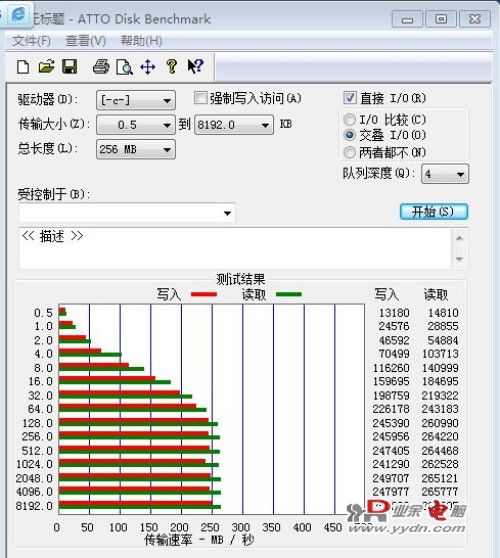500x558 pixels.
Task: Open a file with the folder icon
Action: pyautogui.click(x=46, y=66)
